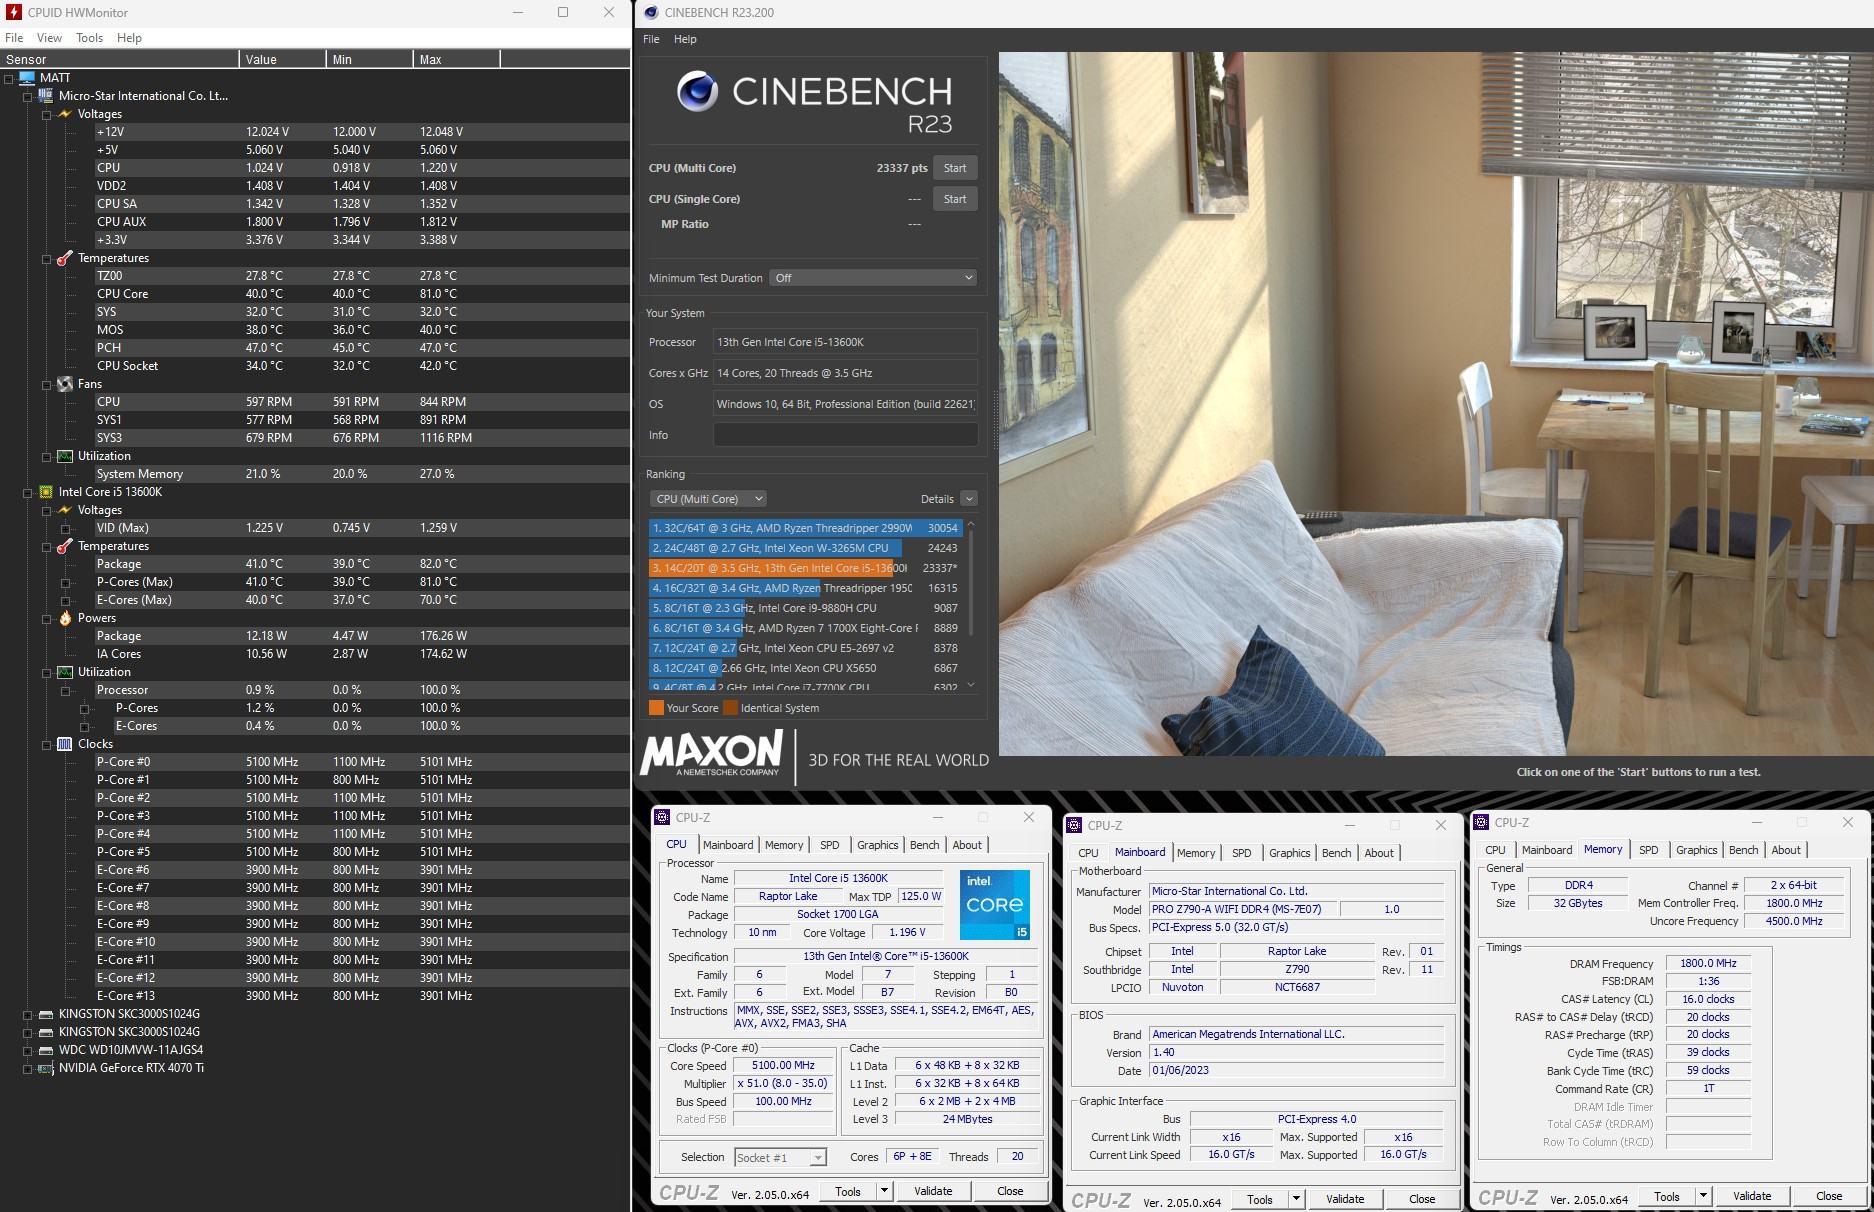Click the Max column header in HWMonitor
Image resolution: width=1874 pixels, height=1212 pixels.
coord(456,59)
